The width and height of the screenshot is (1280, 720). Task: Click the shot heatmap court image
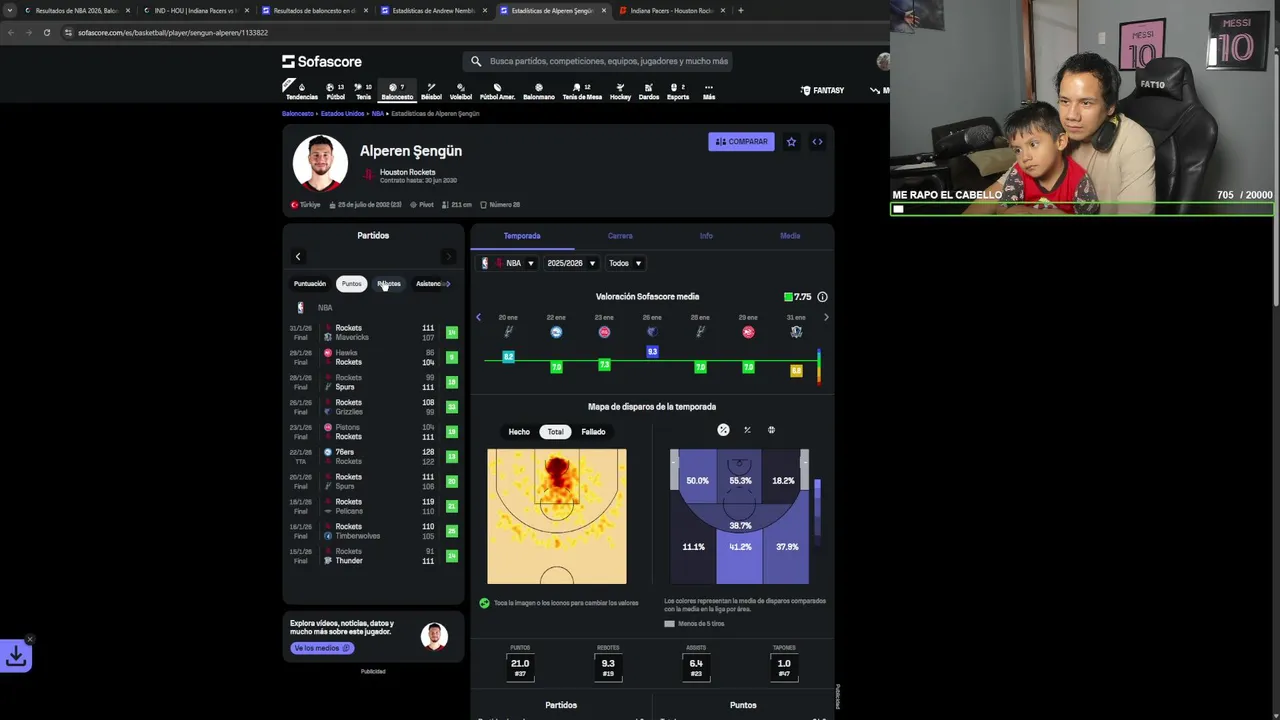click(557, 516)
